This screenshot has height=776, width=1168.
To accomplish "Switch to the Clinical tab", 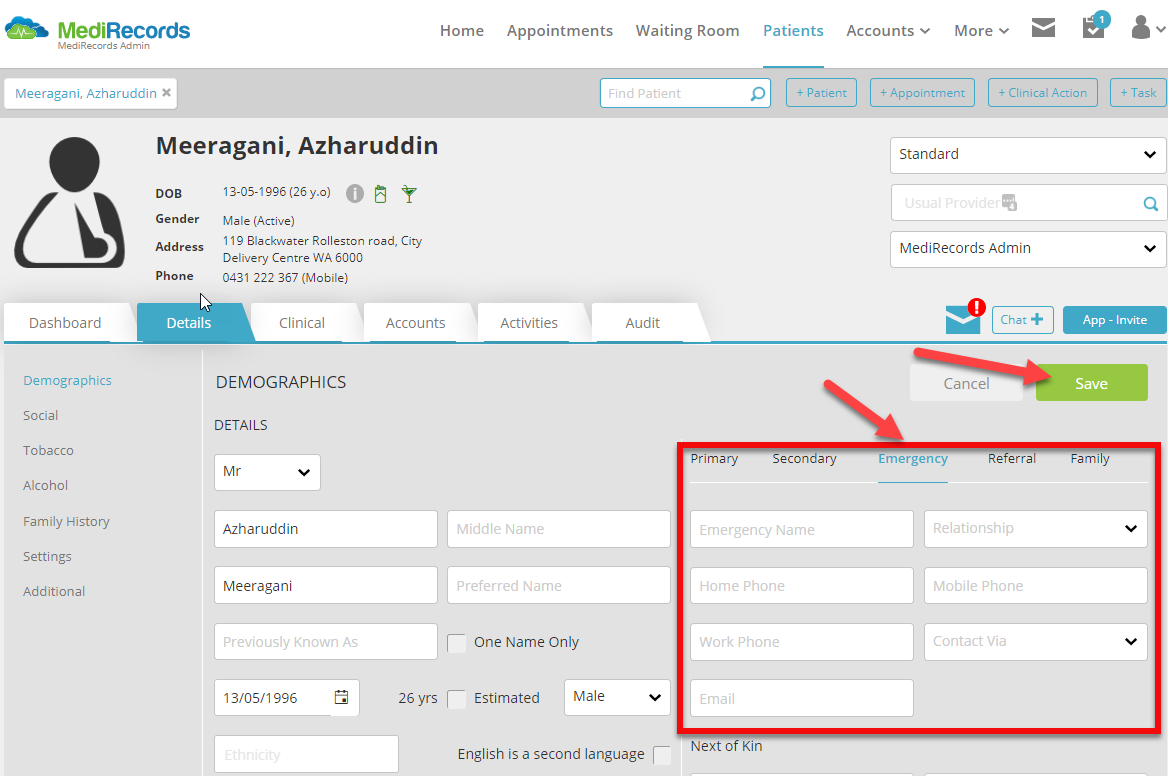I will coord(302,322).
